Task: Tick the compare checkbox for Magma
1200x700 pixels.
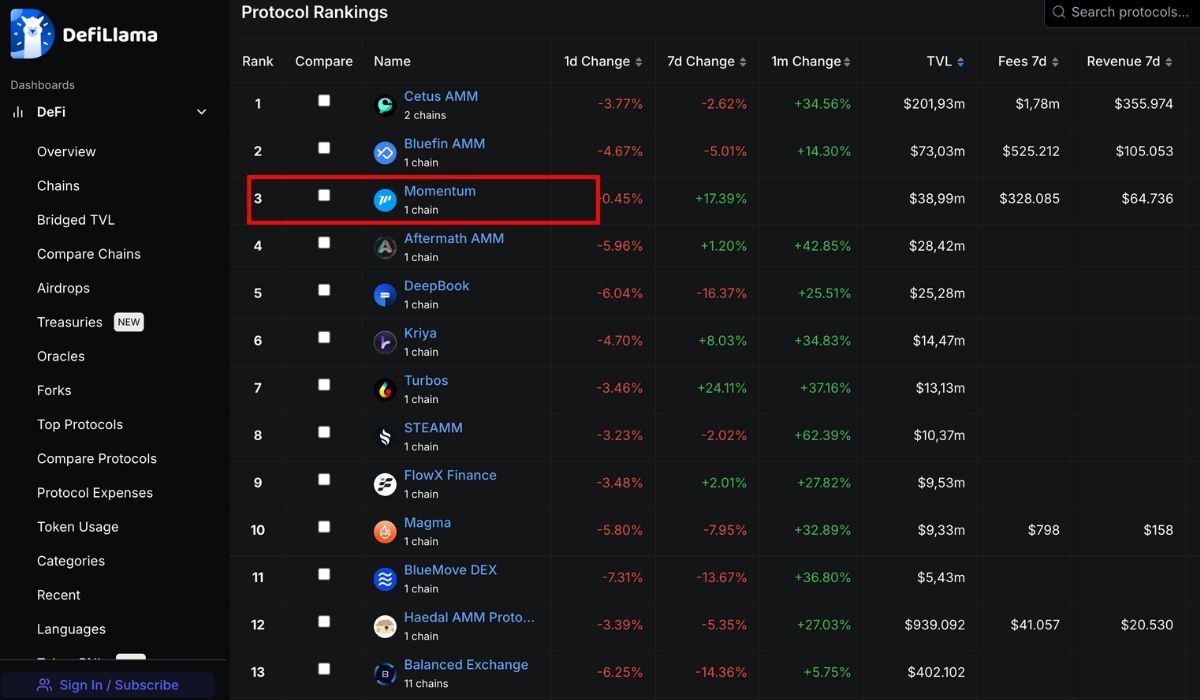Action: [x=324, y=527]
